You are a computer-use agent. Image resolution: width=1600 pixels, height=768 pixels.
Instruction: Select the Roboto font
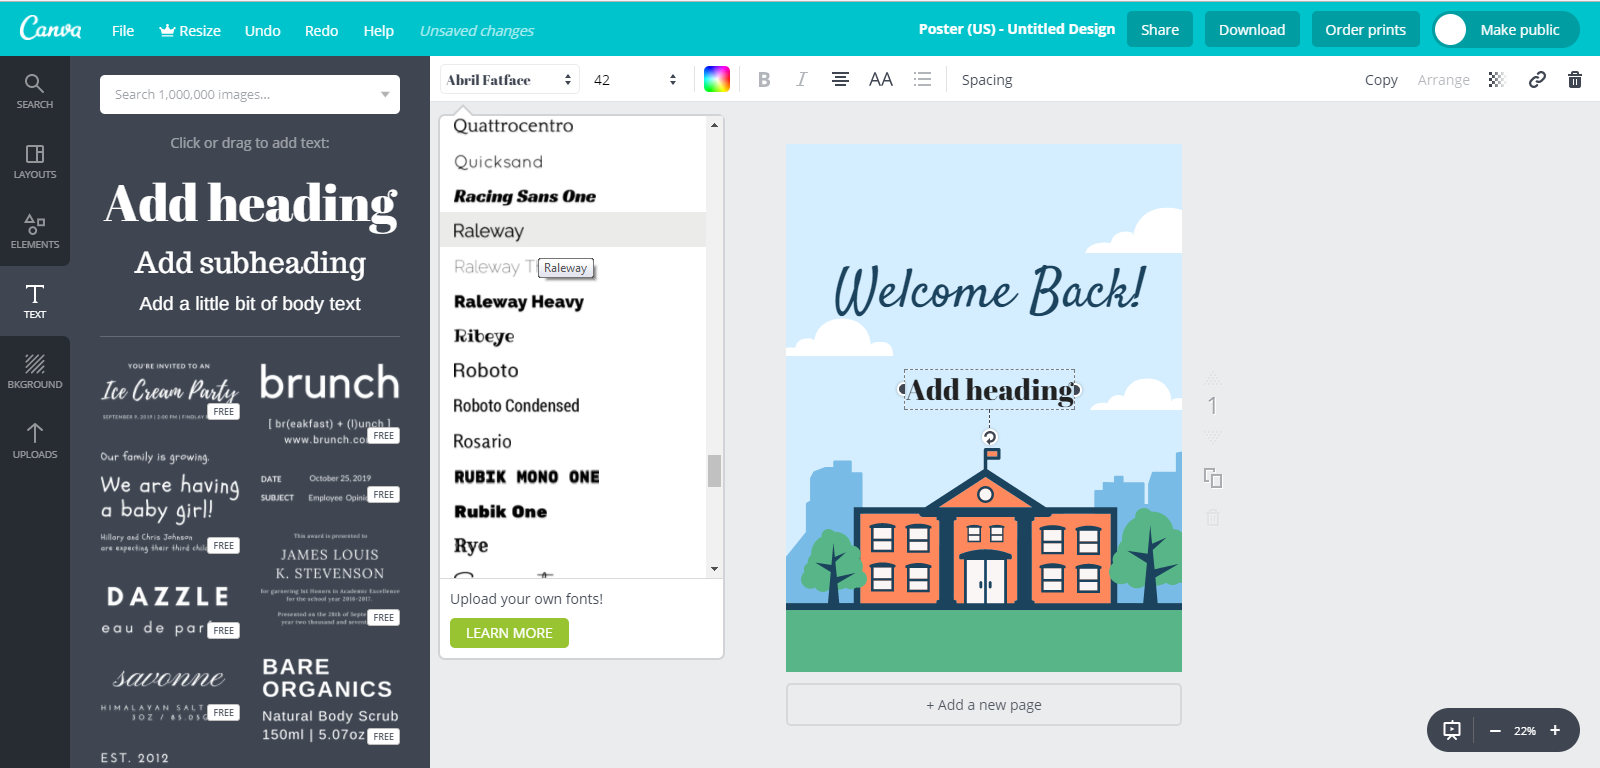(x=573, y=370)
